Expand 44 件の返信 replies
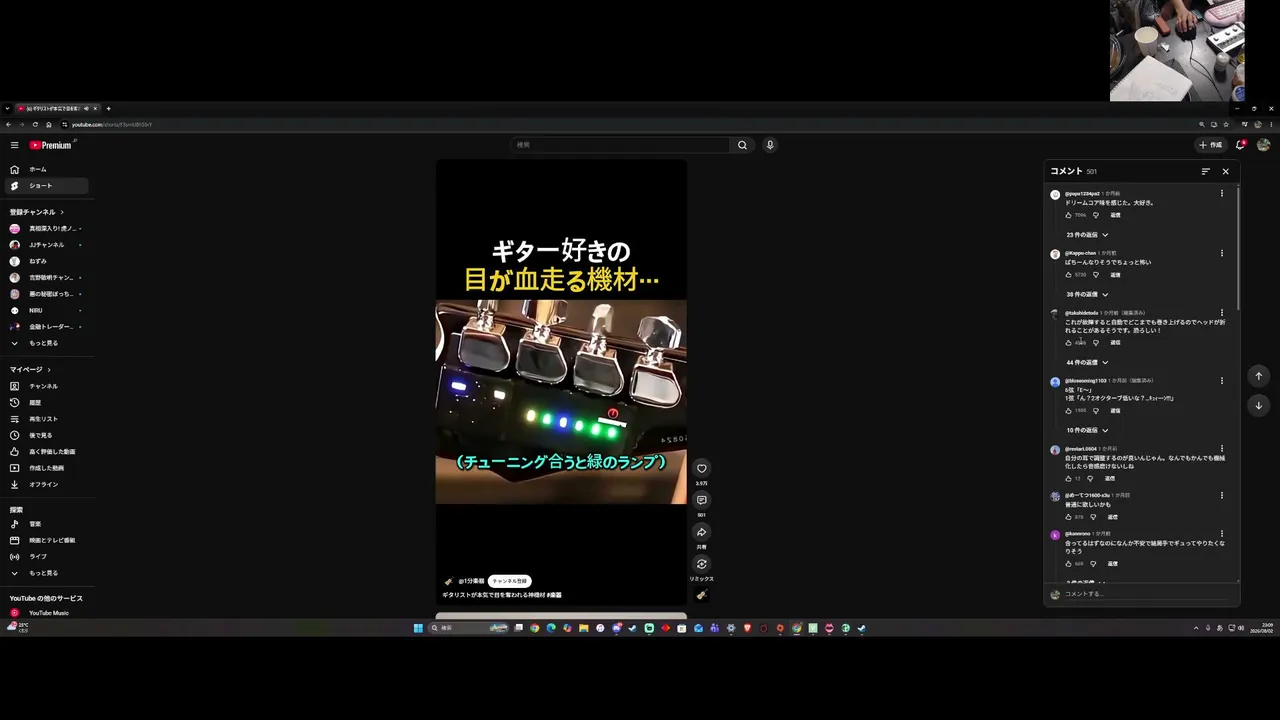The height and width of the screenshot is (720, 1280). [1087, 363]
